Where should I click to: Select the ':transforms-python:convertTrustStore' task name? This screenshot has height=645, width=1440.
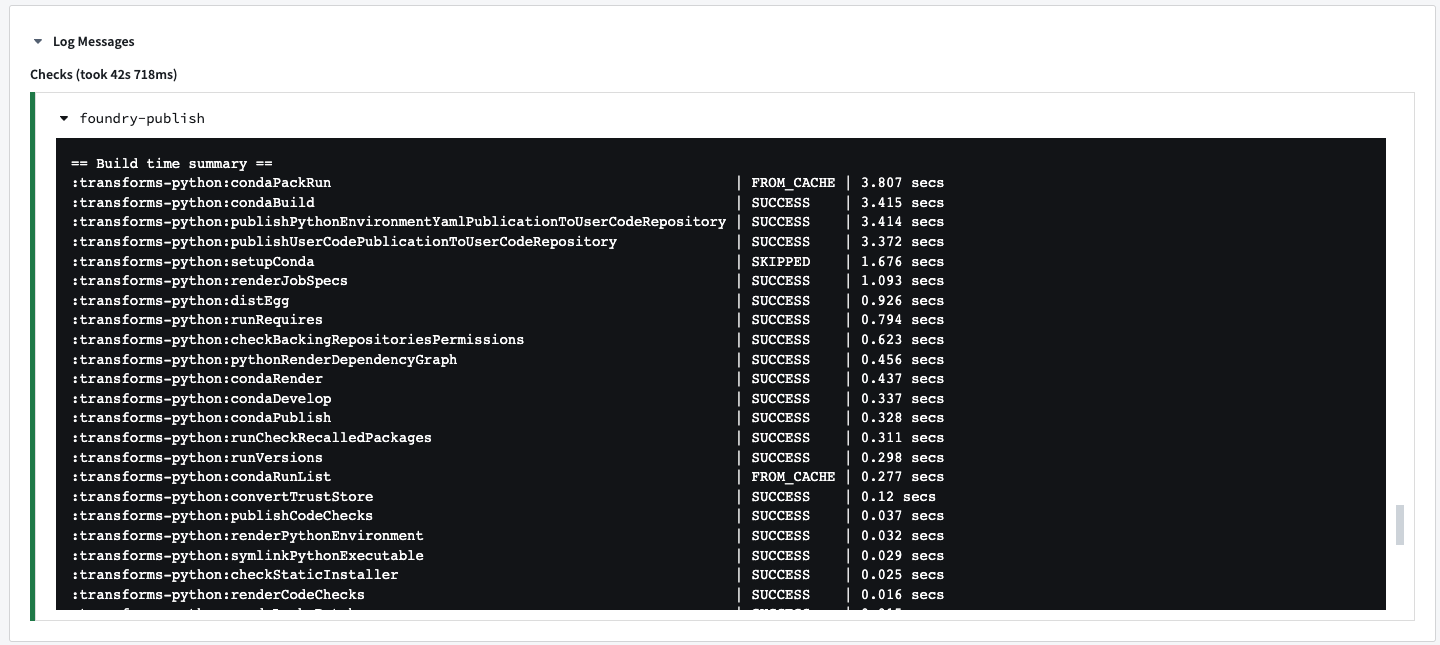coord(222,497)
